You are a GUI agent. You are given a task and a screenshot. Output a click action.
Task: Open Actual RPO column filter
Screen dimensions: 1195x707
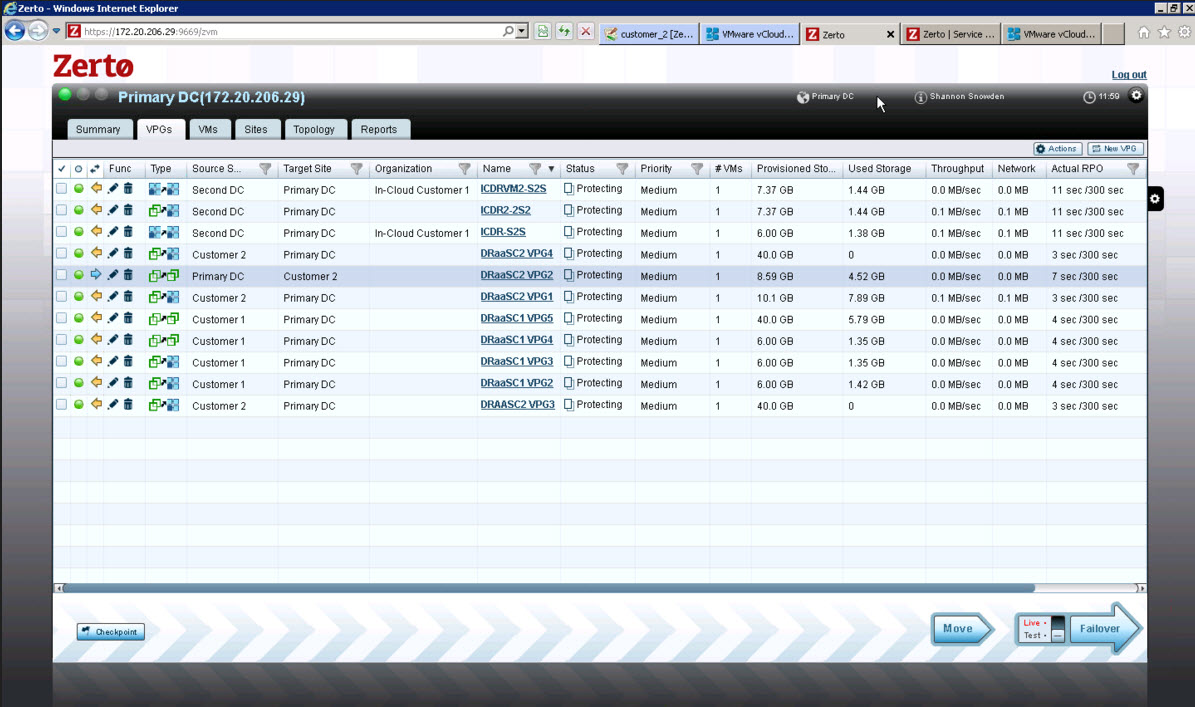(1133, 168)
